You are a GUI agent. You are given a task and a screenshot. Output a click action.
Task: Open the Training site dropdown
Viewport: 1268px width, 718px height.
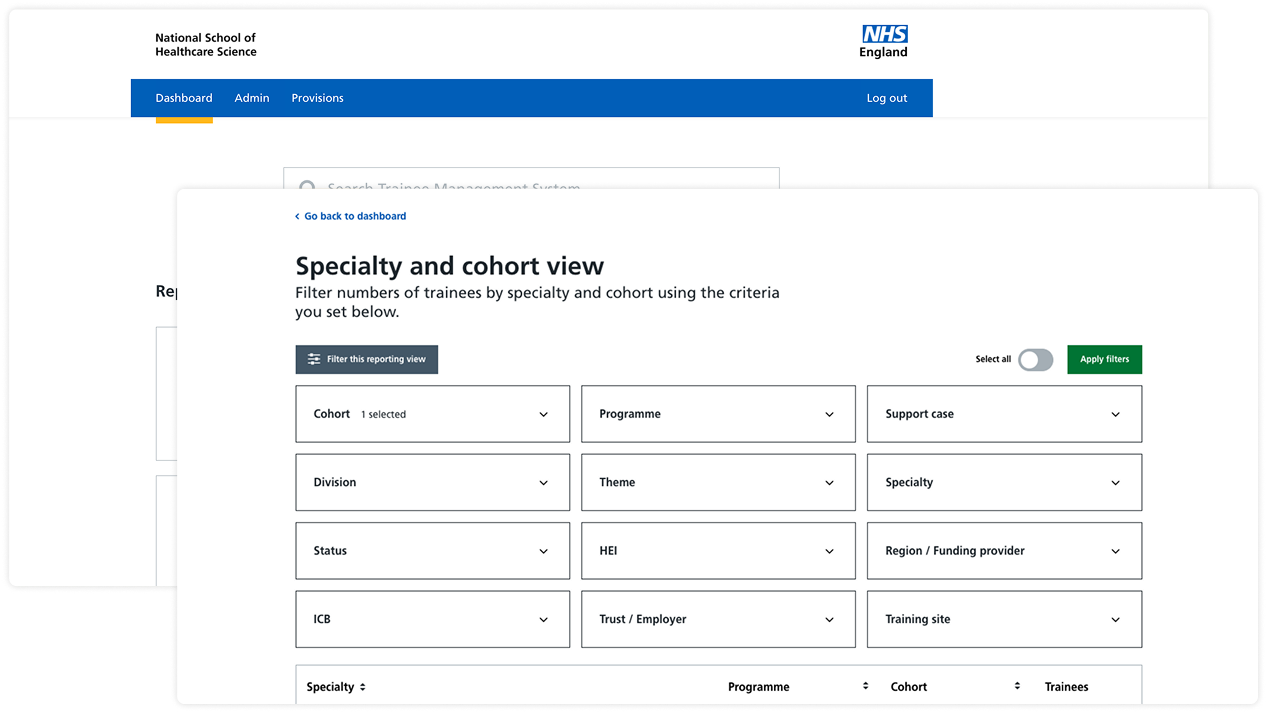pos(1004,619)
